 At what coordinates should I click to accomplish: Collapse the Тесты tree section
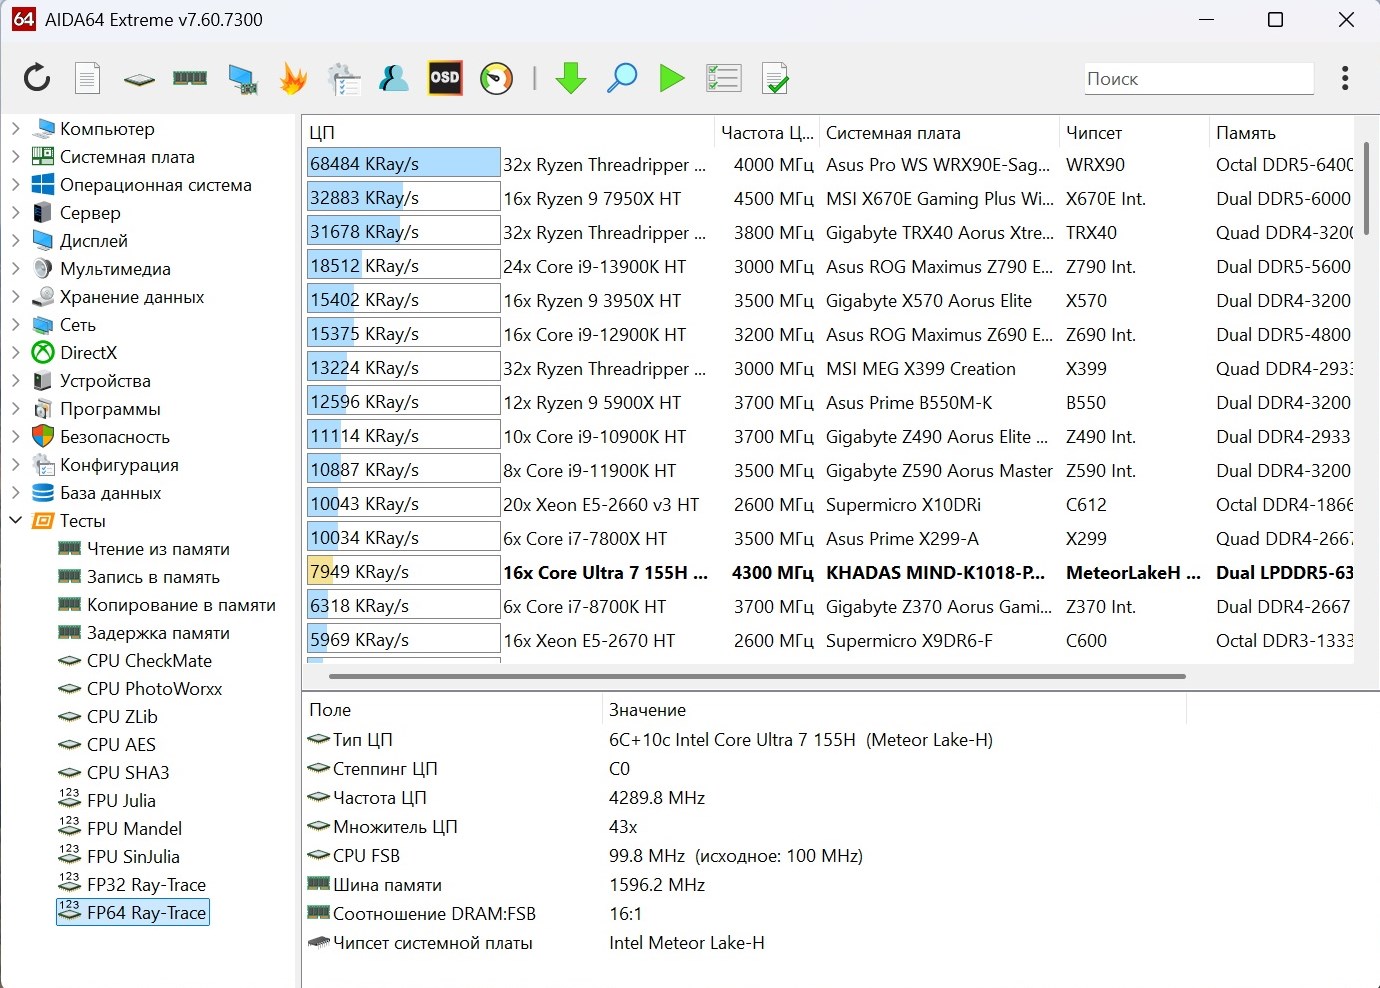pyautogui.click(x=15, y=521)
